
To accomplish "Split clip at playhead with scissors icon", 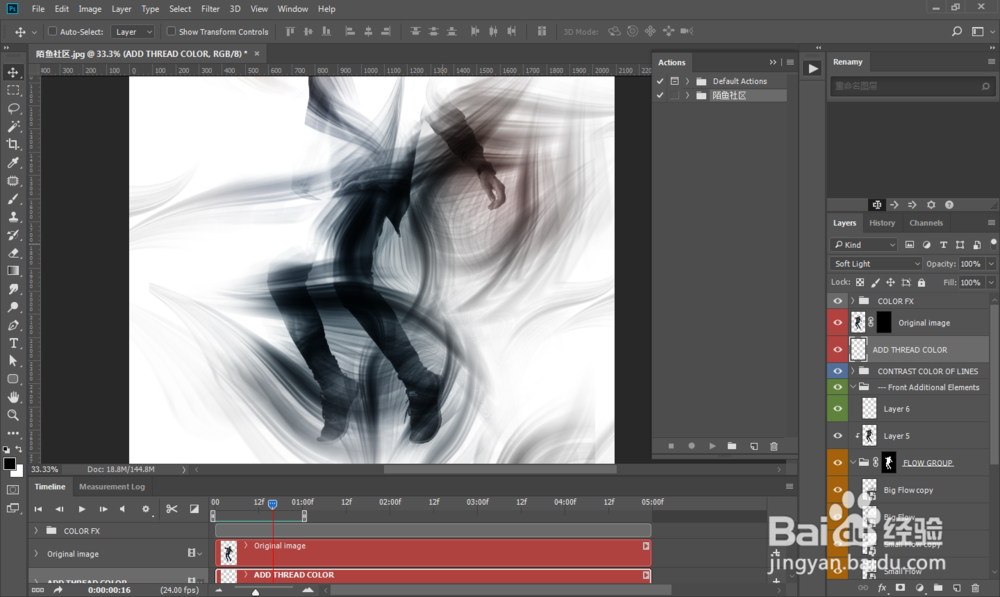I will pyautogui.click(x=172, y=508).
